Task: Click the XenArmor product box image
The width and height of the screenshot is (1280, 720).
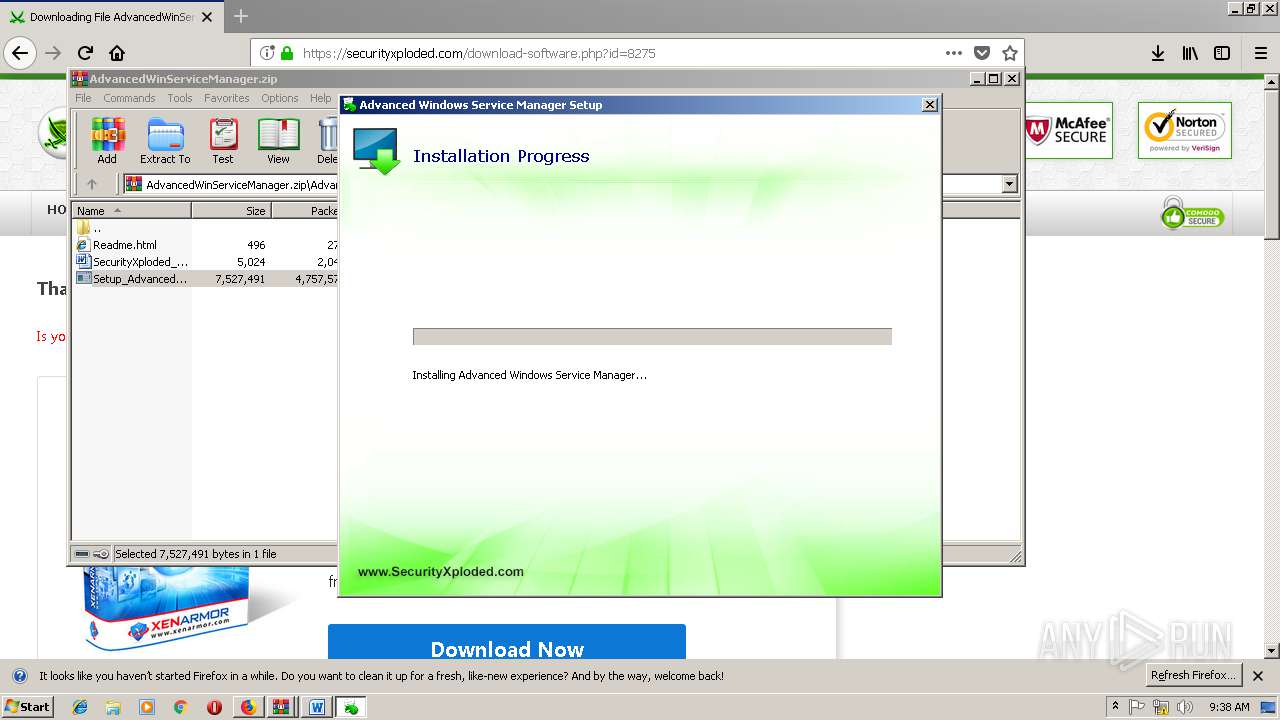Action: click(x=165, y=606)
